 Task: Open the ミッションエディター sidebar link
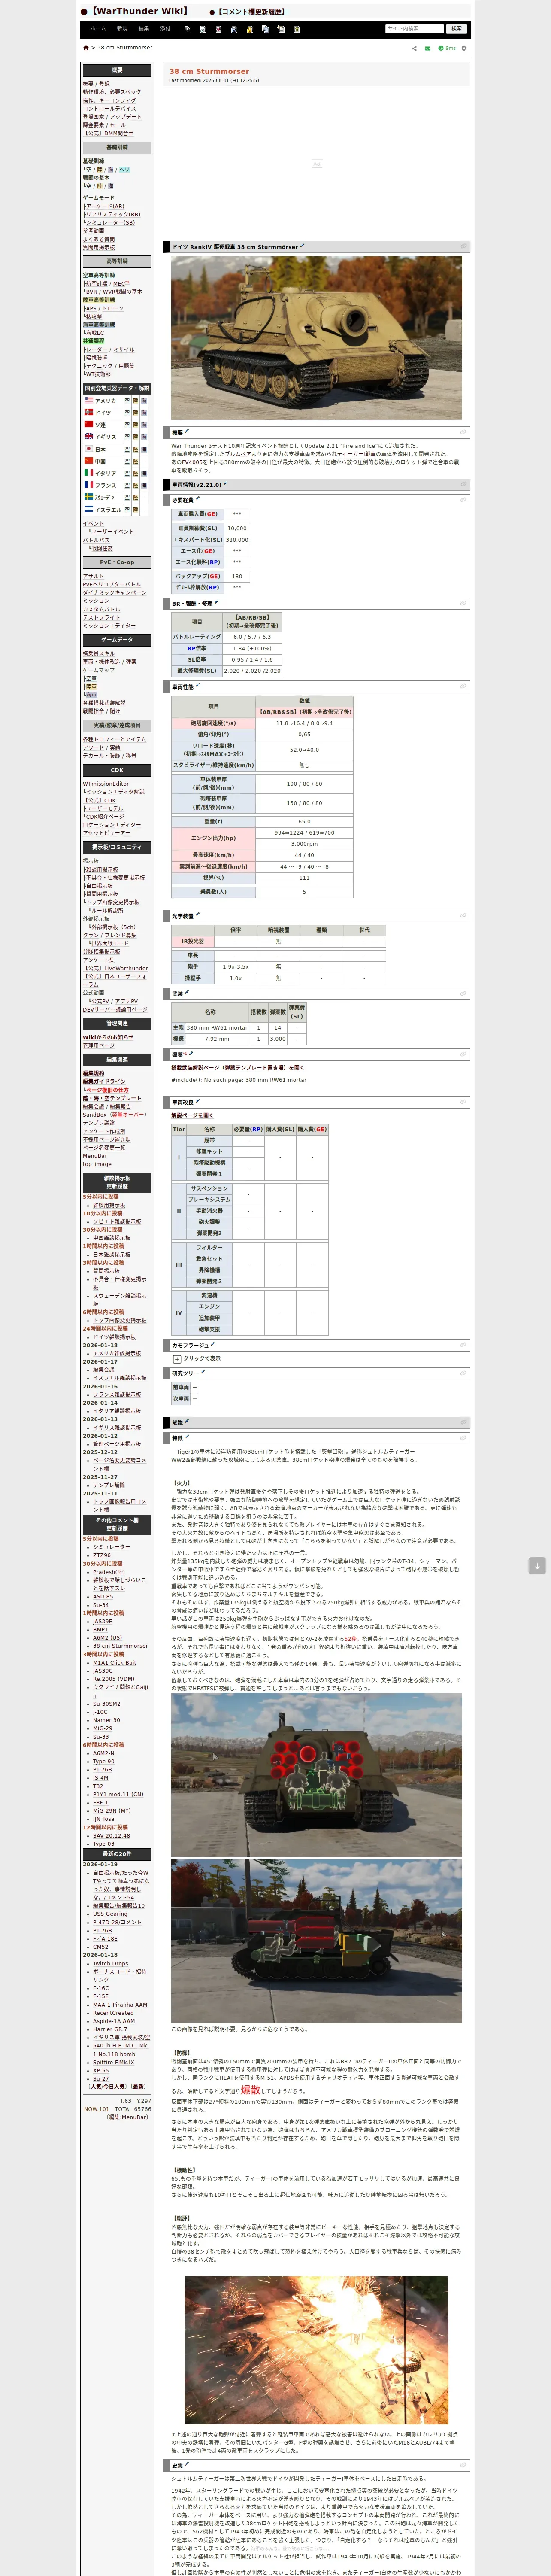109,625
